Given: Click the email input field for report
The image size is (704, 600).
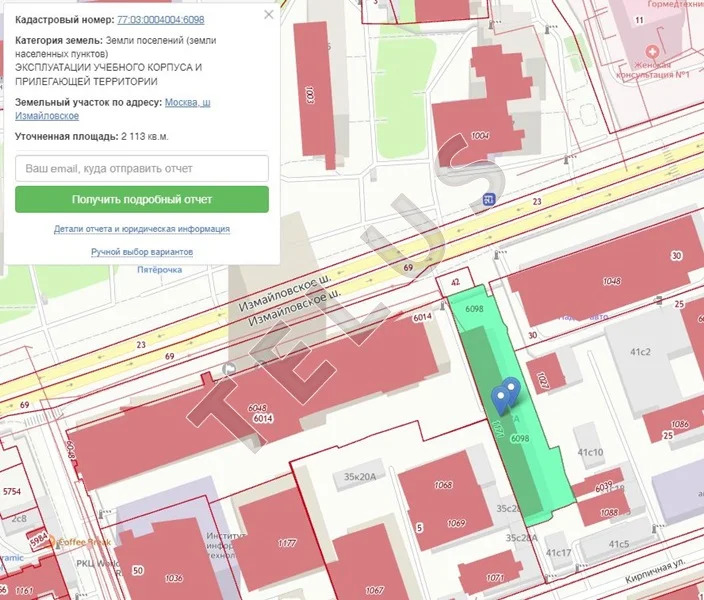Looking at the screenshot, I should (142, 168).
